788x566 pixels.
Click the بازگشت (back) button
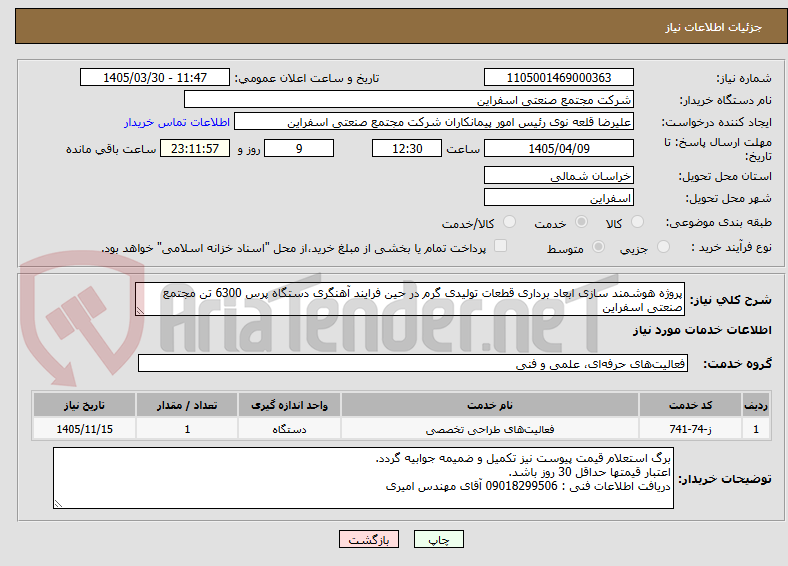coord(369,539)
